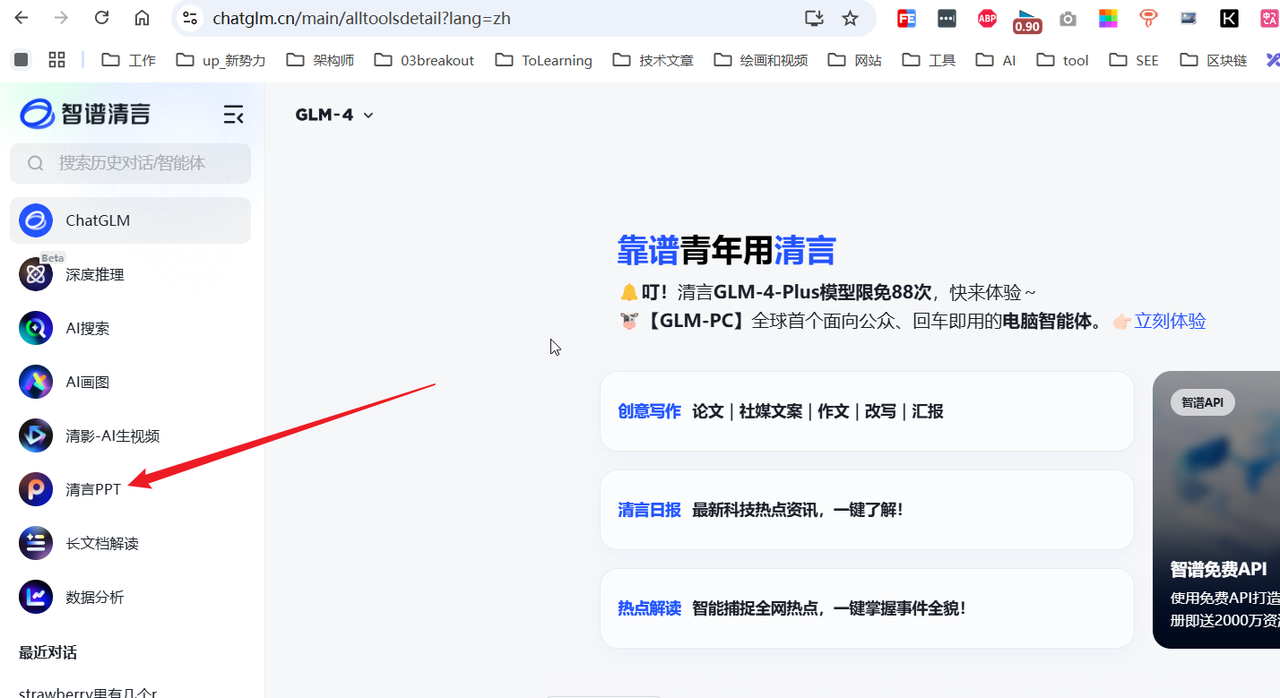
Task: Click the 0.90 badge extension icon
Action: tap(1027, 20)
